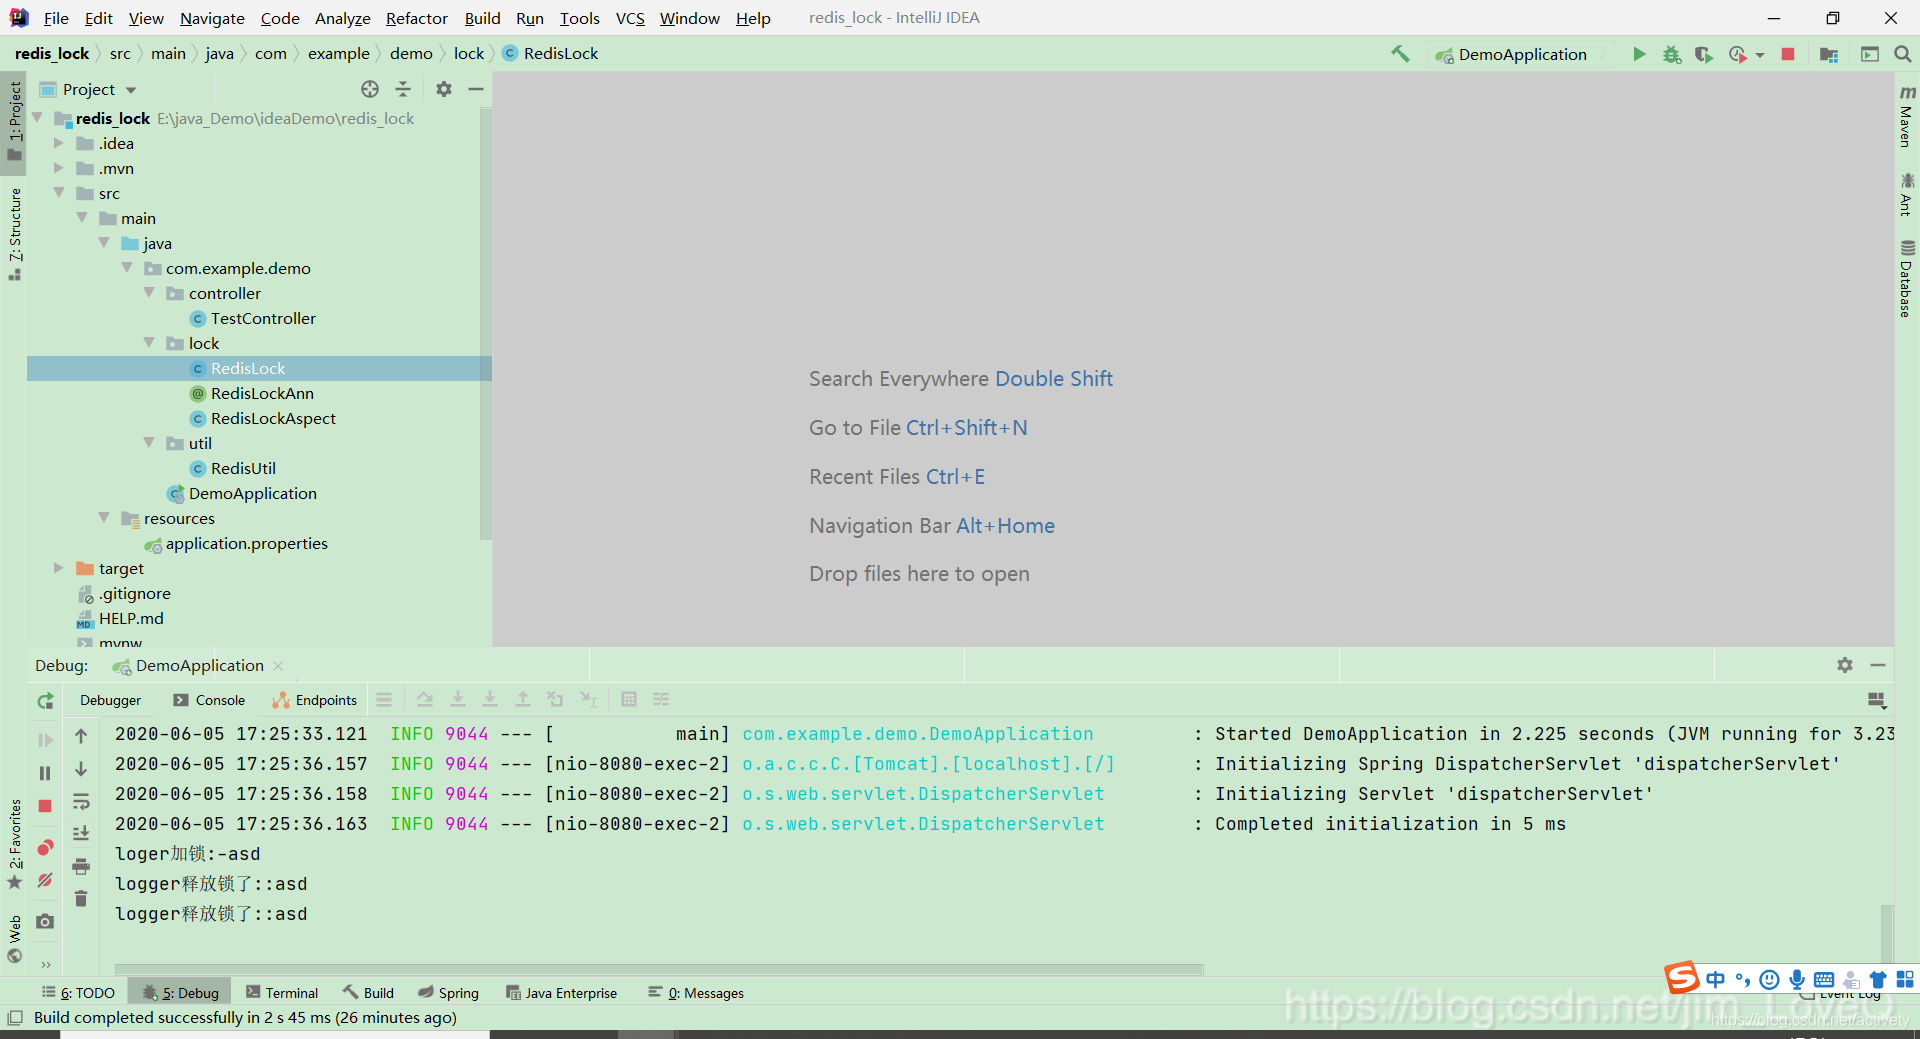Expand the target folder
The image size is (1920, 1039).
pyautogui.click(x=59, y=568)
